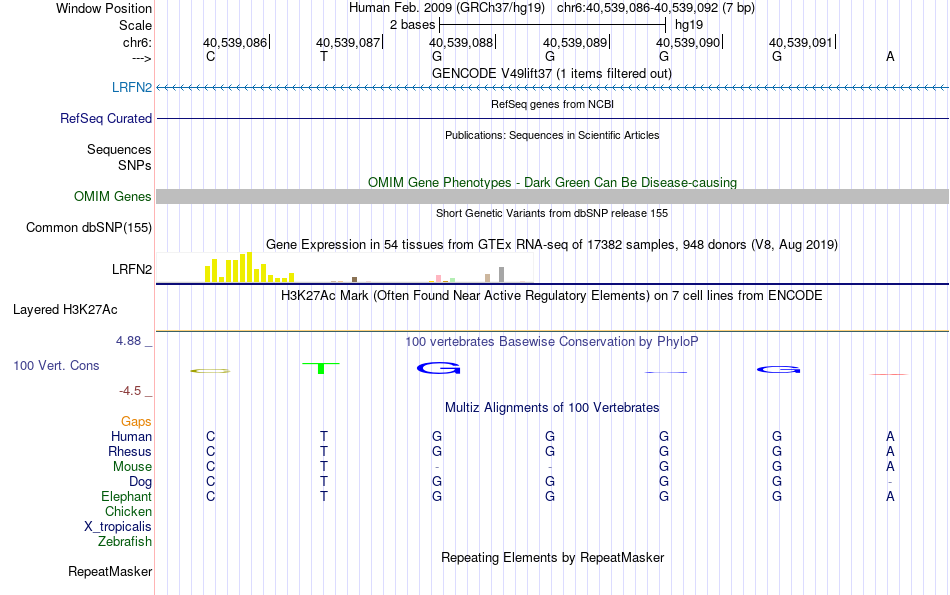Click the Common dbSNP(155) track label
This screenshot has height=595, width=950.
[88, 227]
